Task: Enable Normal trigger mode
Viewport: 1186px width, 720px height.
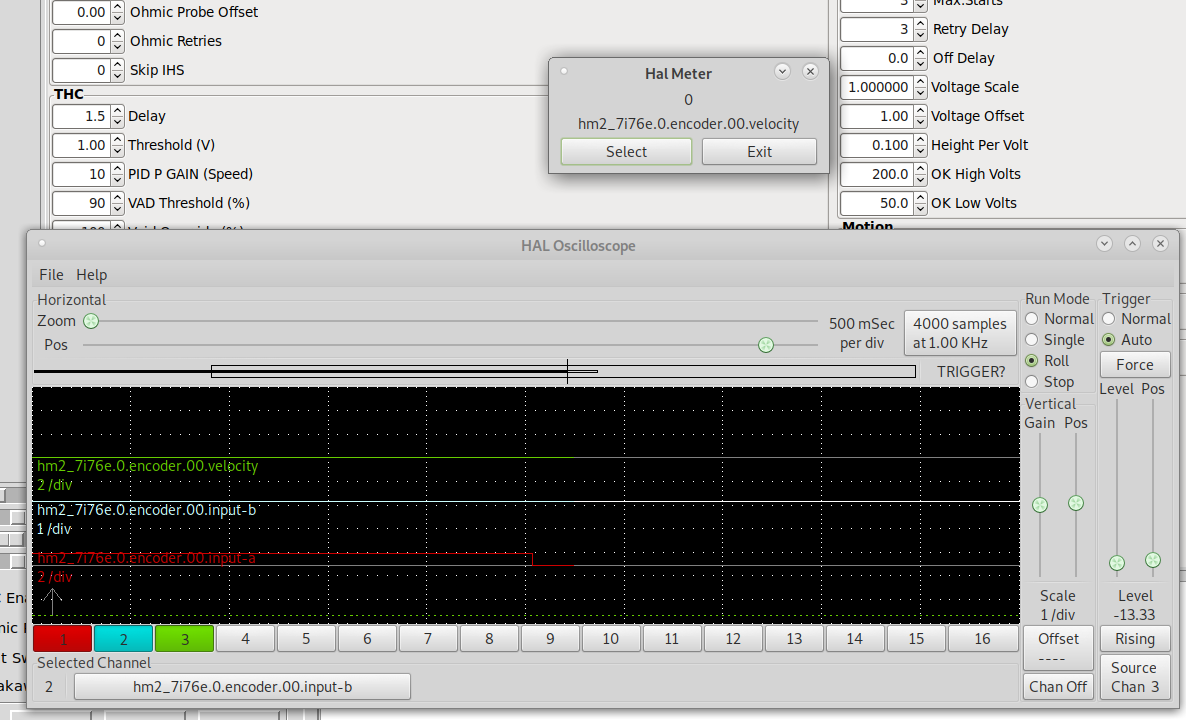Action: [x=1109, y=319]
